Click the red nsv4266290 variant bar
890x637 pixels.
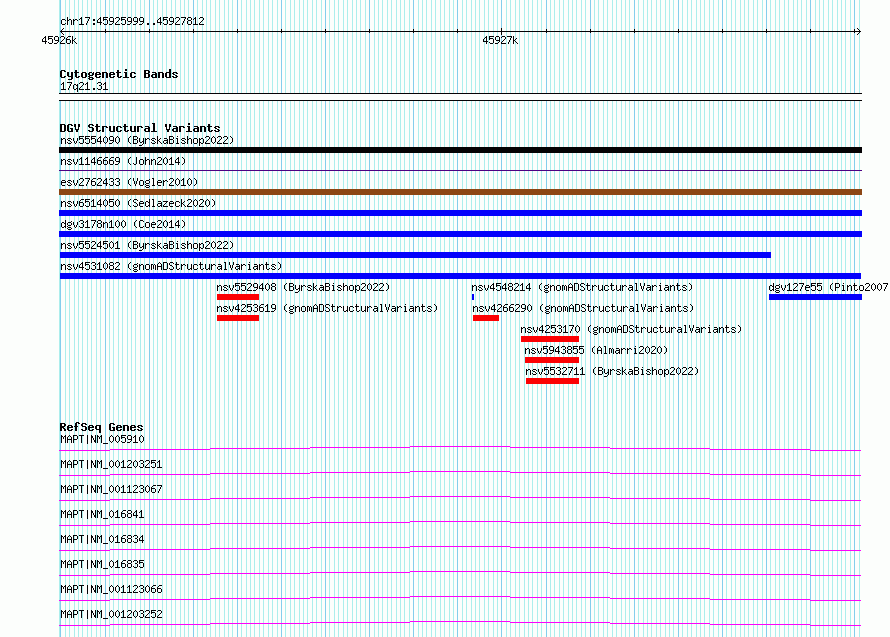(x=486, y=318)
